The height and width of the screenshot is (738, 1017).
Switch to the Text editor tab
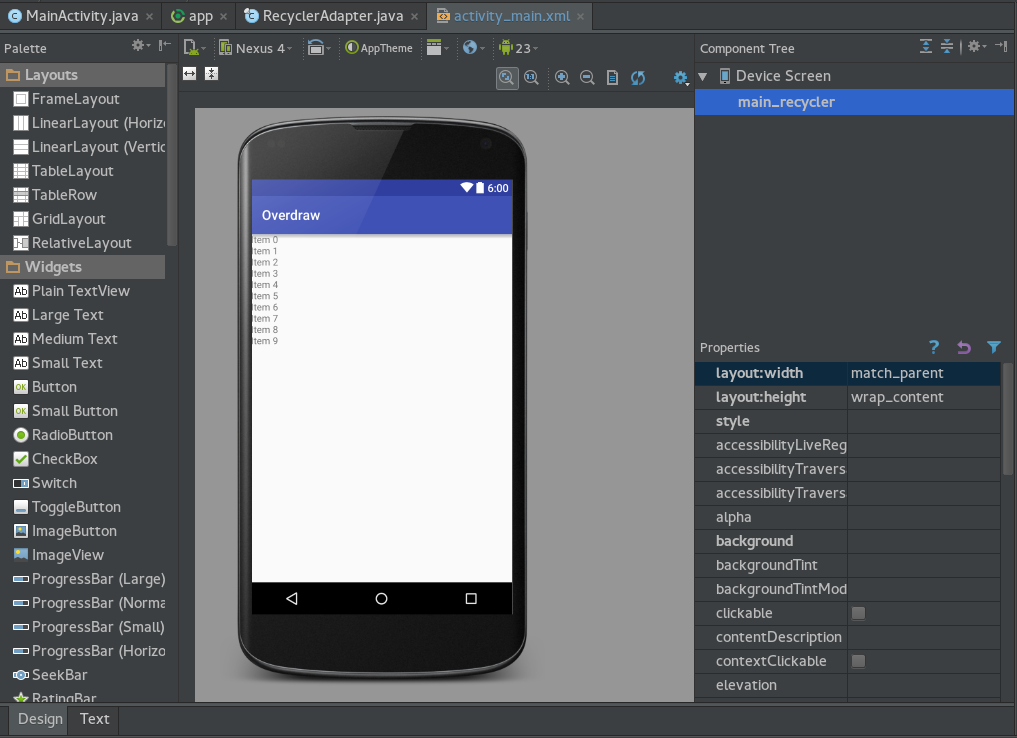pos(93,719)
